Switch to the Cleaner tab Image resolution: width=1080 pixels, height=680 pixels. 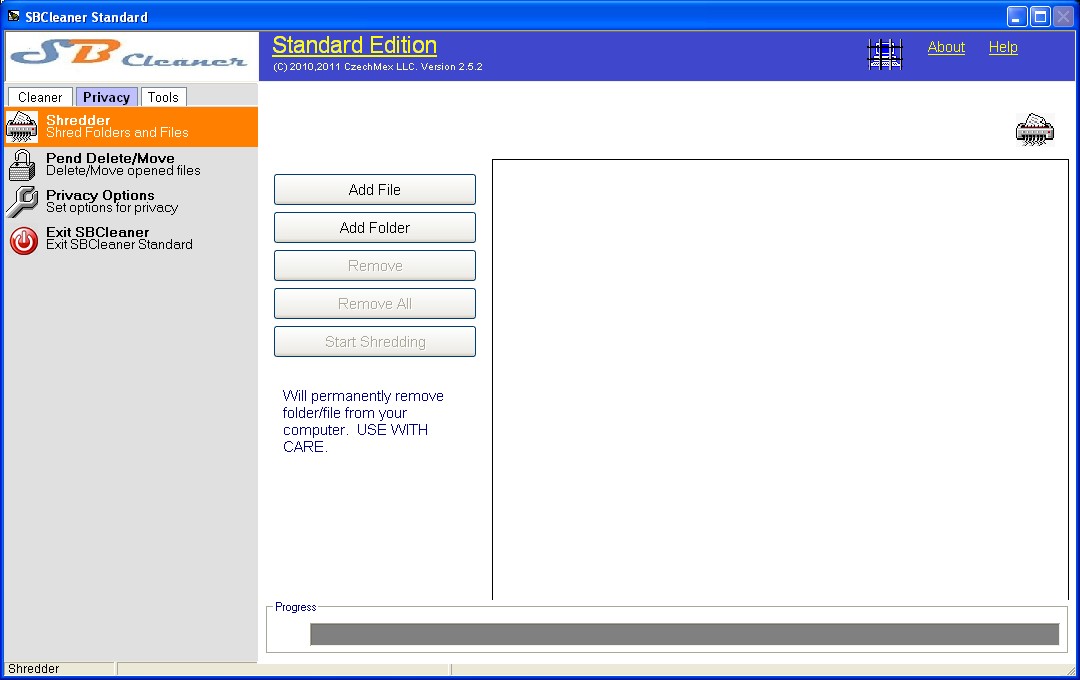point(40,97)
